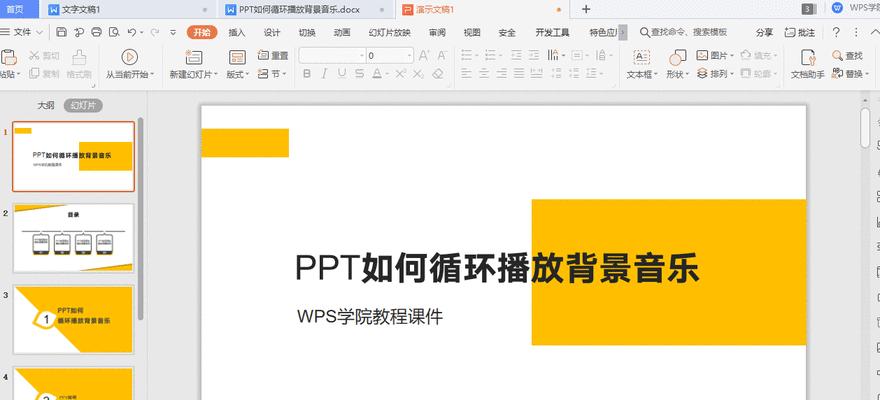Toggle Bold formatting
Viewport: 880px width, 400px height.
point(306,73)
